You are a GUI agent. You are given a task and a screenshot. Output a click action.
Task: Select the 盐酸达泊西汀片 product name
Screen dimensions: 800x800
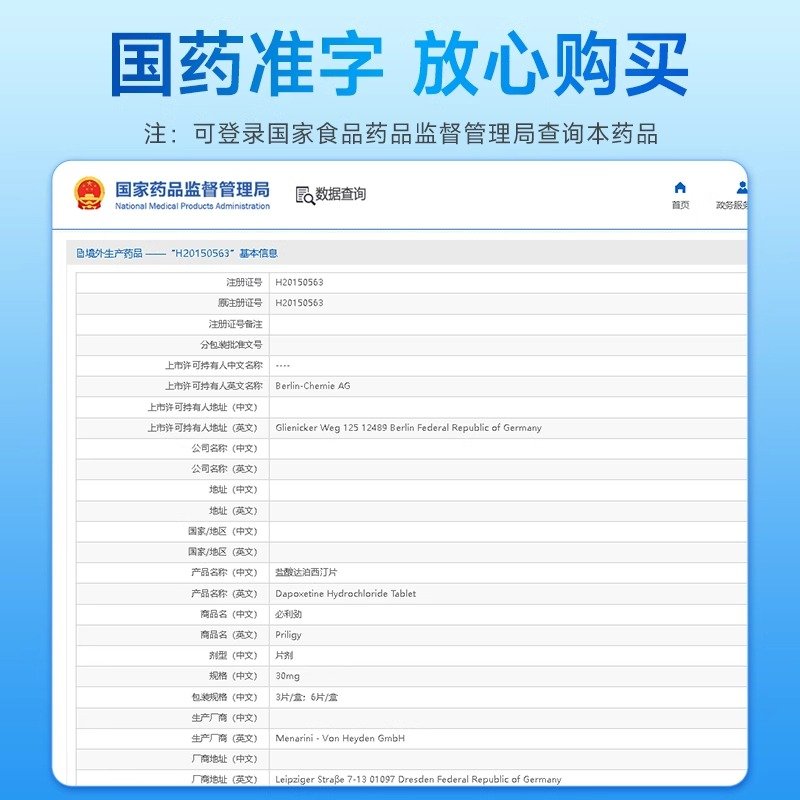(x=306, y=572)
